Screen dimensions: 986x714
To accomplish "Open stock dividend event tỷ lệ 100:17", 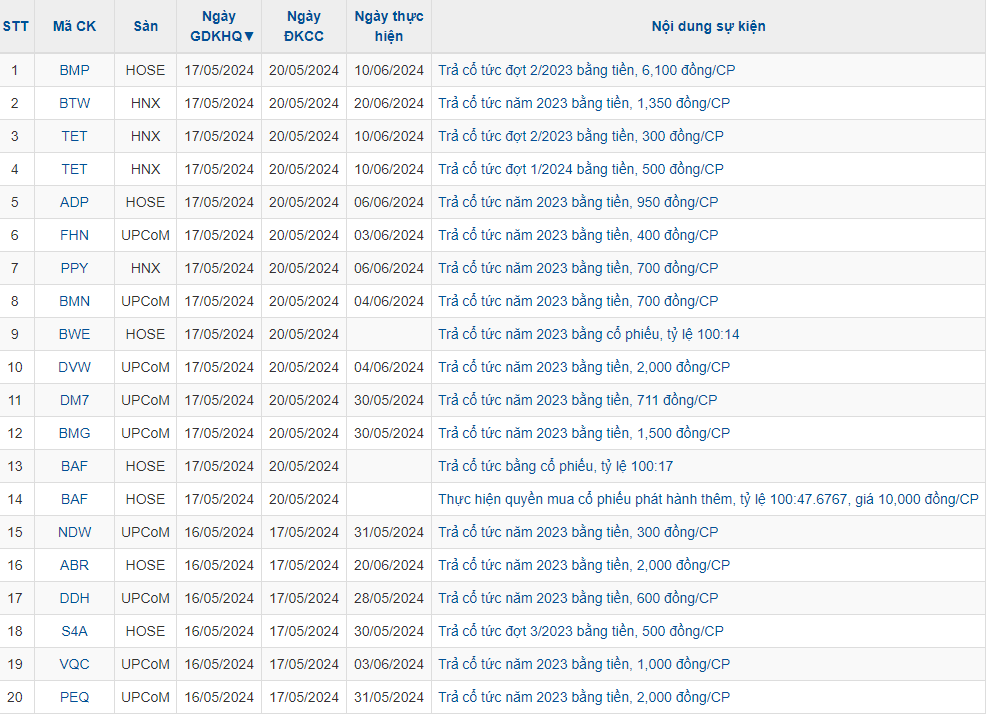I will point(555,467).
